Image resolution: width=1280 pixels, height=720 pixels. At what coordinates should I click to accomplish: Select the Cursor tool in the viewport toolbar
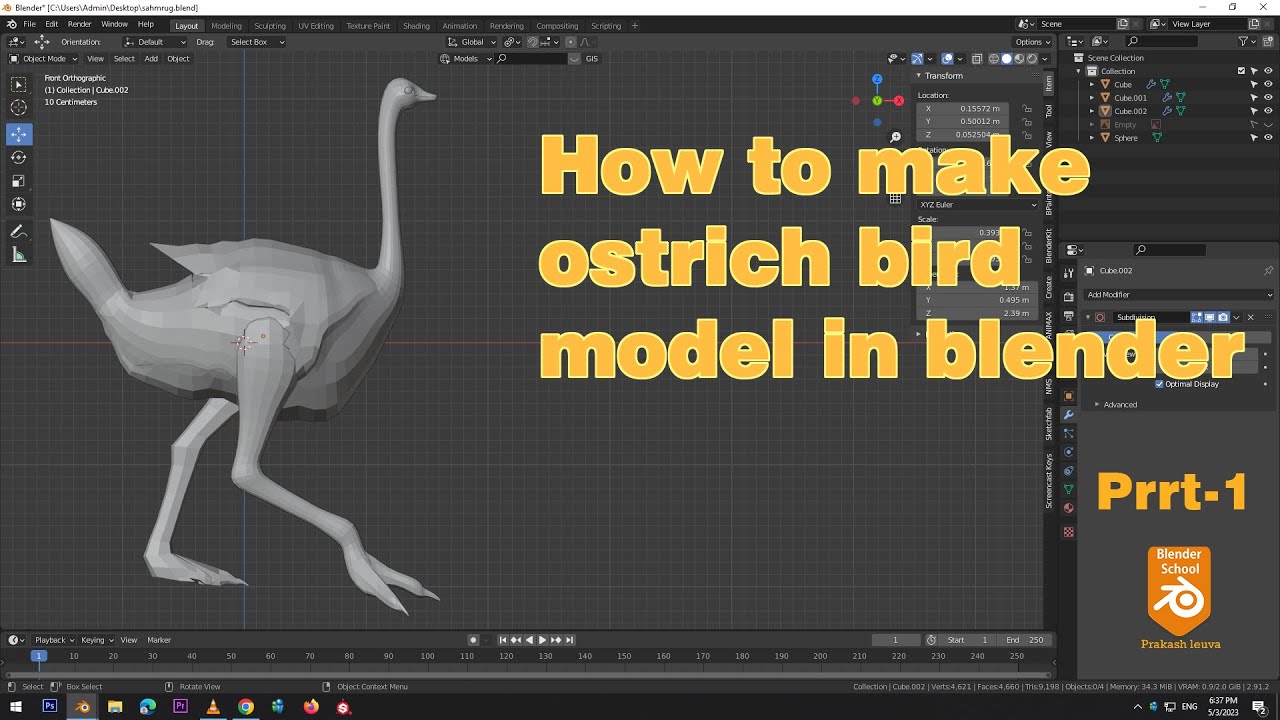click(x=19, y=107)
